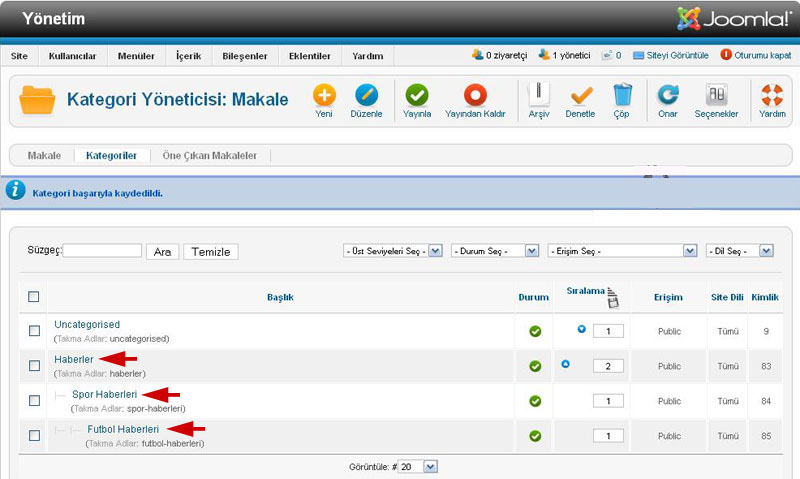Click the Temizle clear button

click(x=211, y=251)
